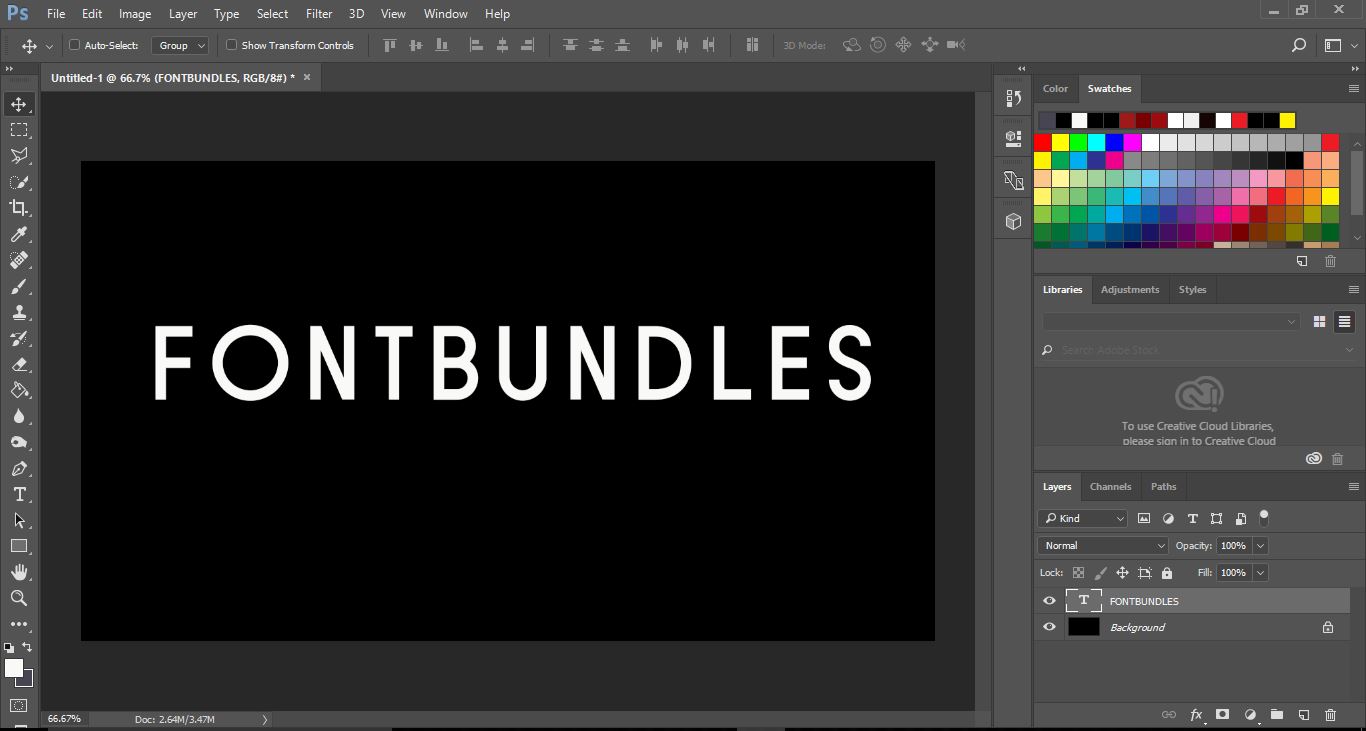
Task: Select the Rectangular Marquee tool
Action: click(x=19, y=130)
